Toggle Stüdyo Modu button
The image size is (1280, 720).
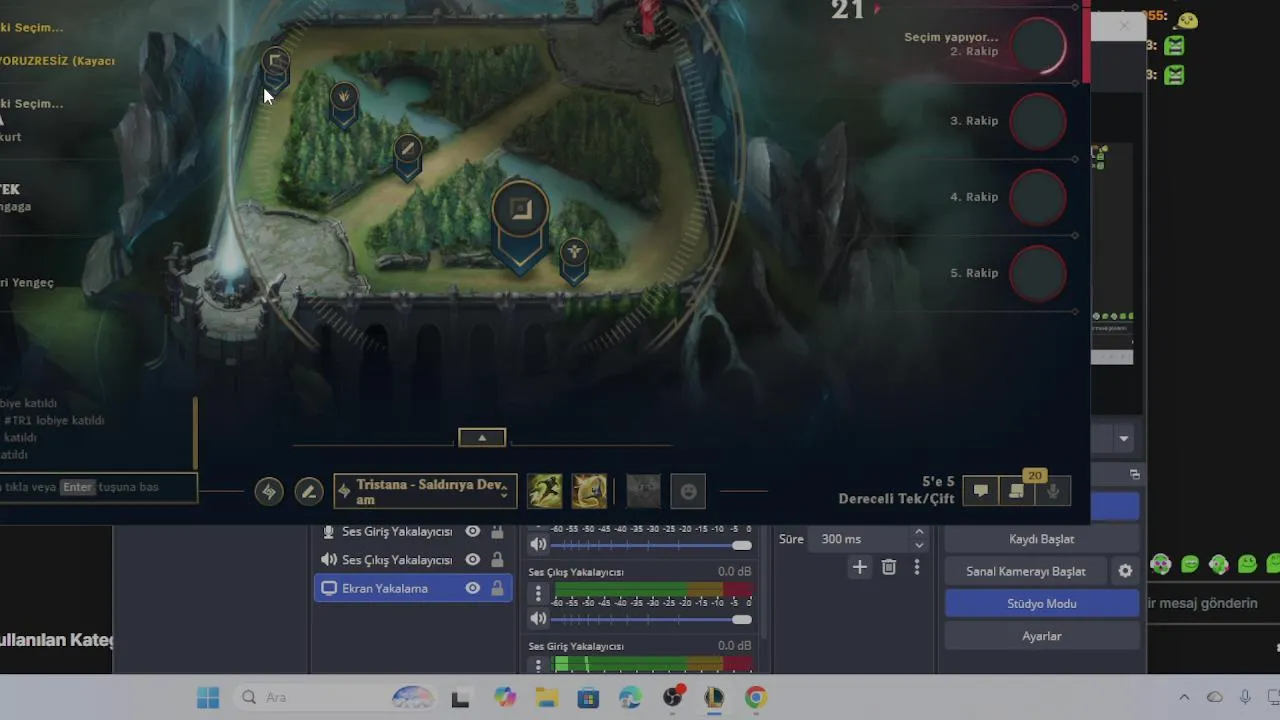click(1041, 603)
